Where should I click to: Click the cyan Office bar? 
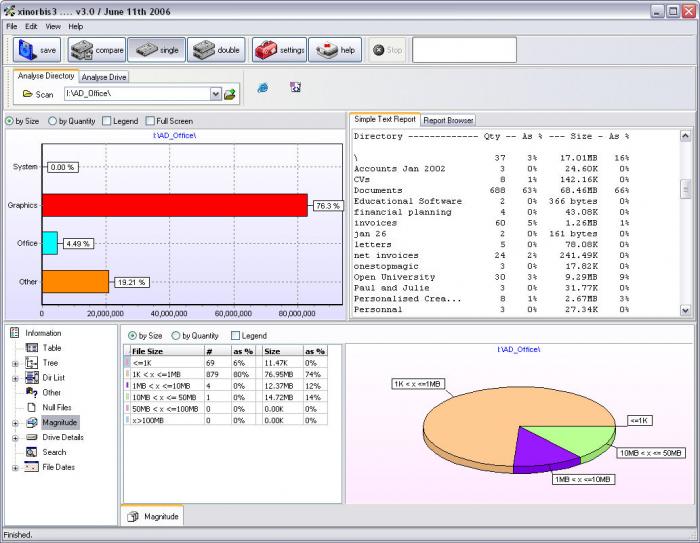pos(50,243)
